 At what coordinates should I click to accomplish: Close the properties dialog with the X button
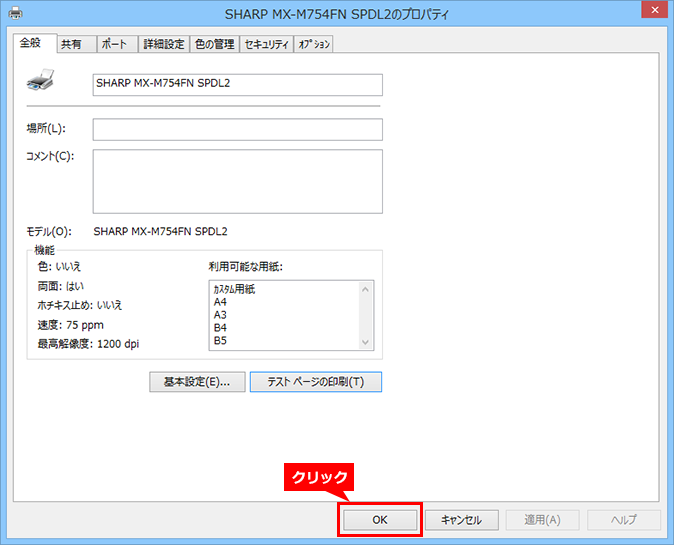tap(654, 9)
